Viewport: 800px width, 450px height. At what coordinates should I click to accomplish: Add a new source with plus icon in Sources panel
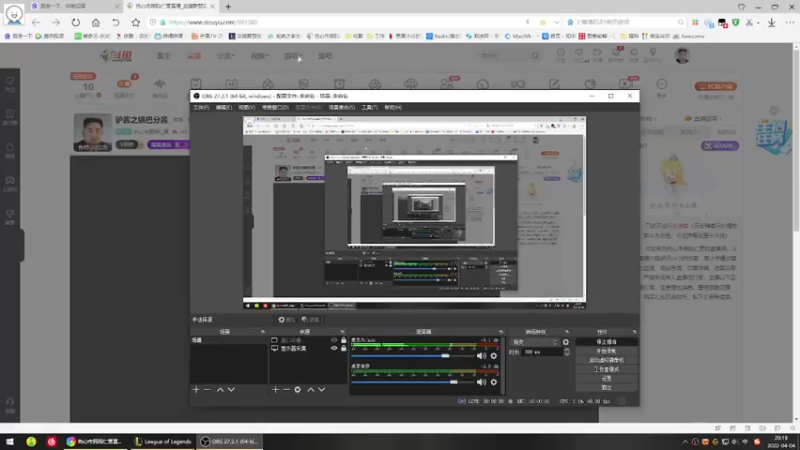[276, 390]
